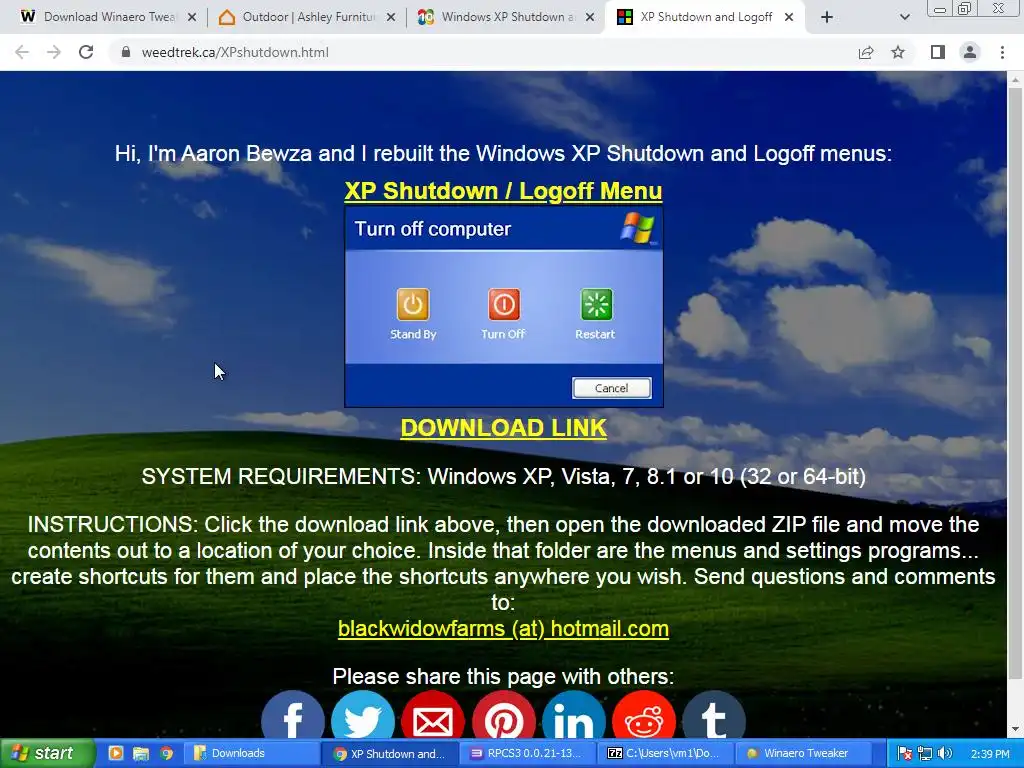Click the green Restart icon
Screen dimensions: 1024x768
click(x=596, y=304)
